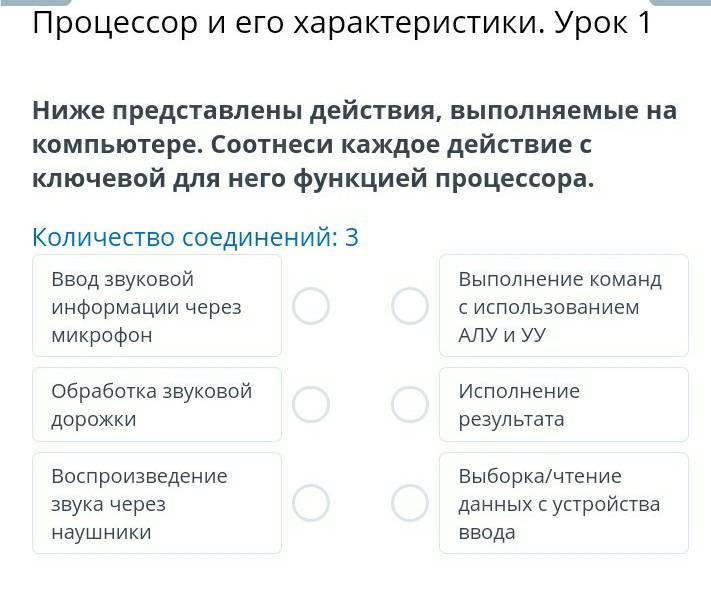Screen dimensions: 711x603
Task: Click the 'Количество соединений: 3' label
Action: 195,237
